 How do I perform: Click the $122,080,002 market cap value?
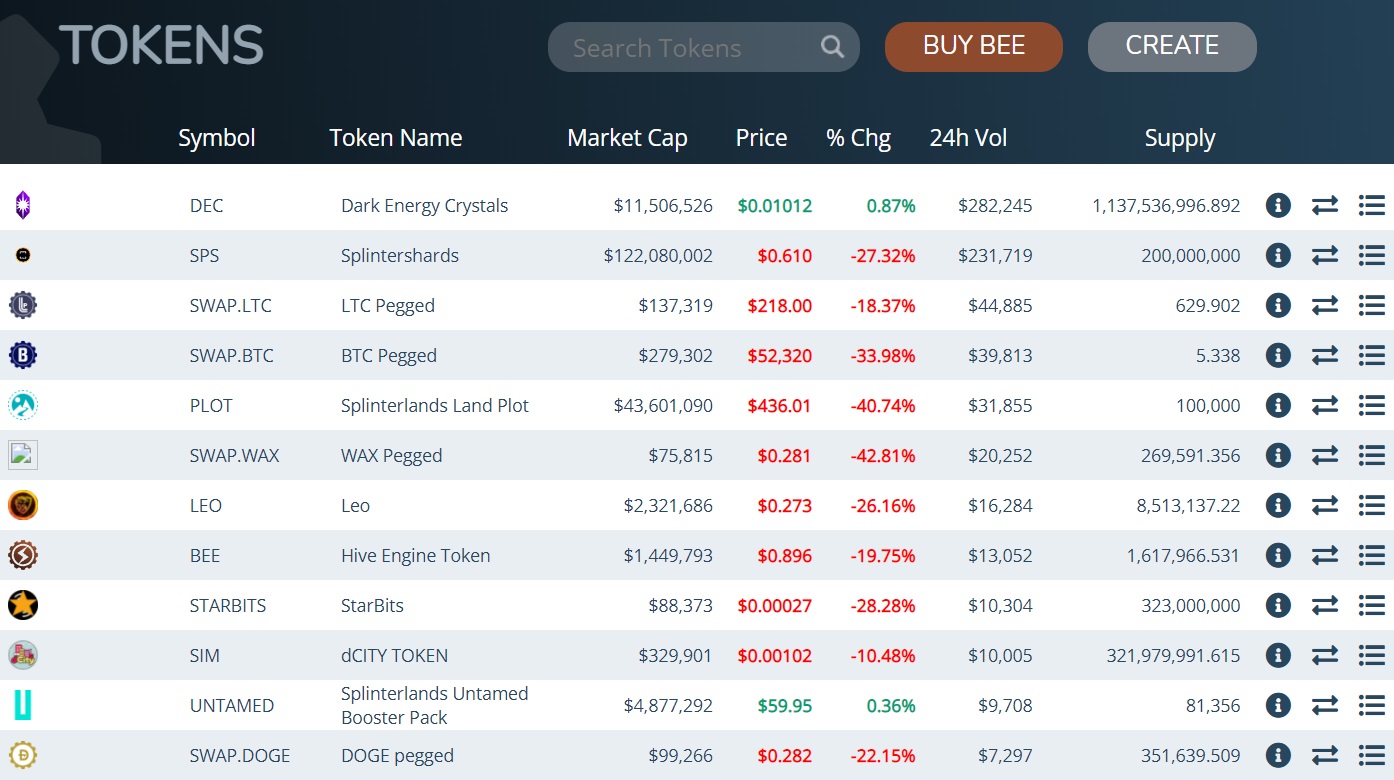tap(658, 256)
